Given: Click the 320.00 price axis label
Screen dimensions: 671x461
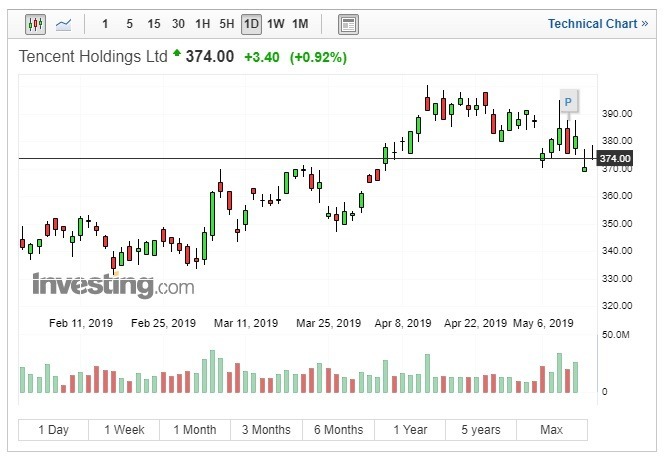Looking at the screenshot, I should [x=617, y=306].
